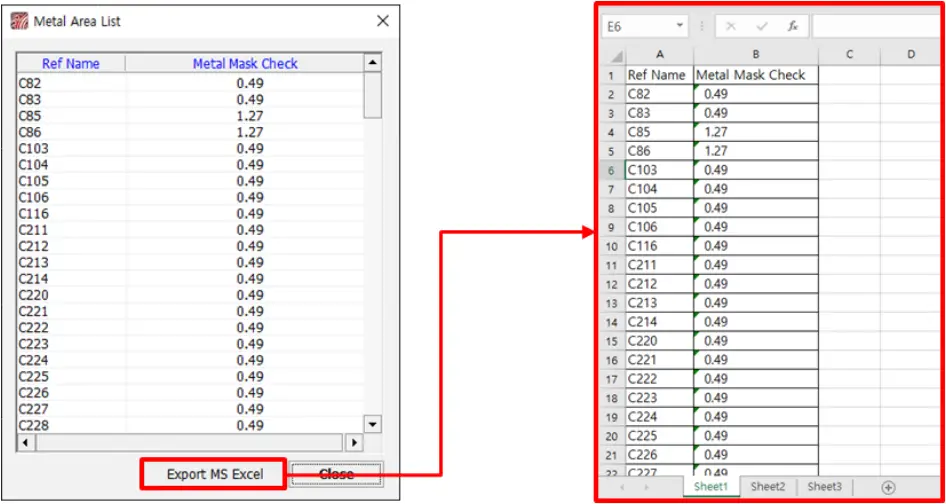
Task: Open the Excel Name Box dropdown arrow
Action: coord(681,26)
